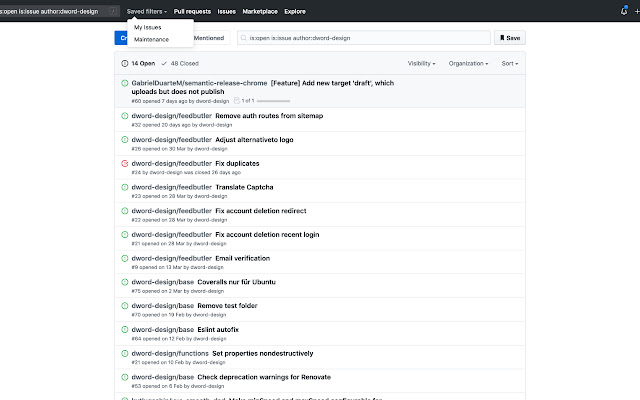
Task: Select My Issues from Saved filters menu
Action: pos(147,27)
